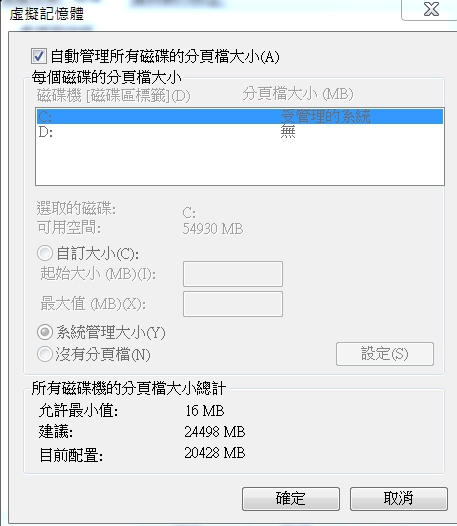Select drive D: in the drive list

240,132
